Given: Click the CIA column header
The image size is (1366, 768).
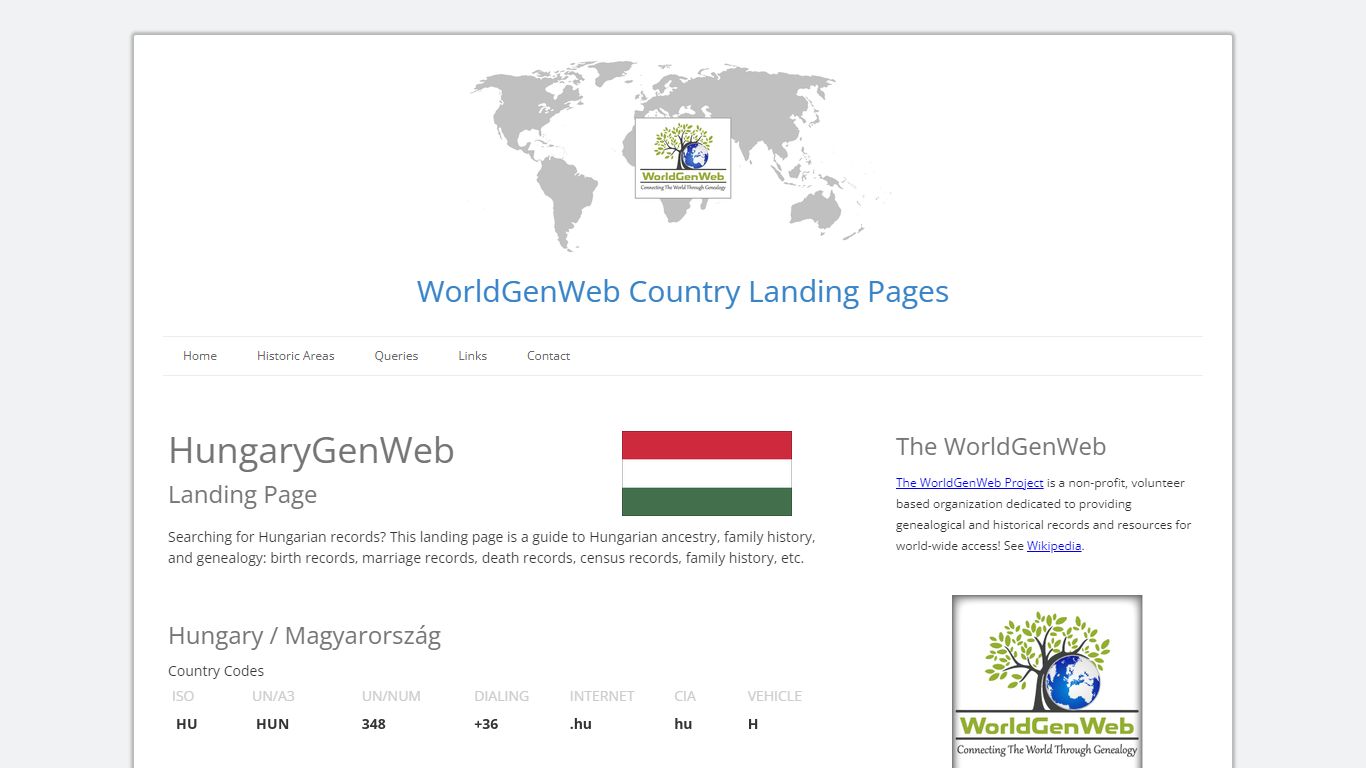Looking at the screenshot, I should click(x=684, y=696).
